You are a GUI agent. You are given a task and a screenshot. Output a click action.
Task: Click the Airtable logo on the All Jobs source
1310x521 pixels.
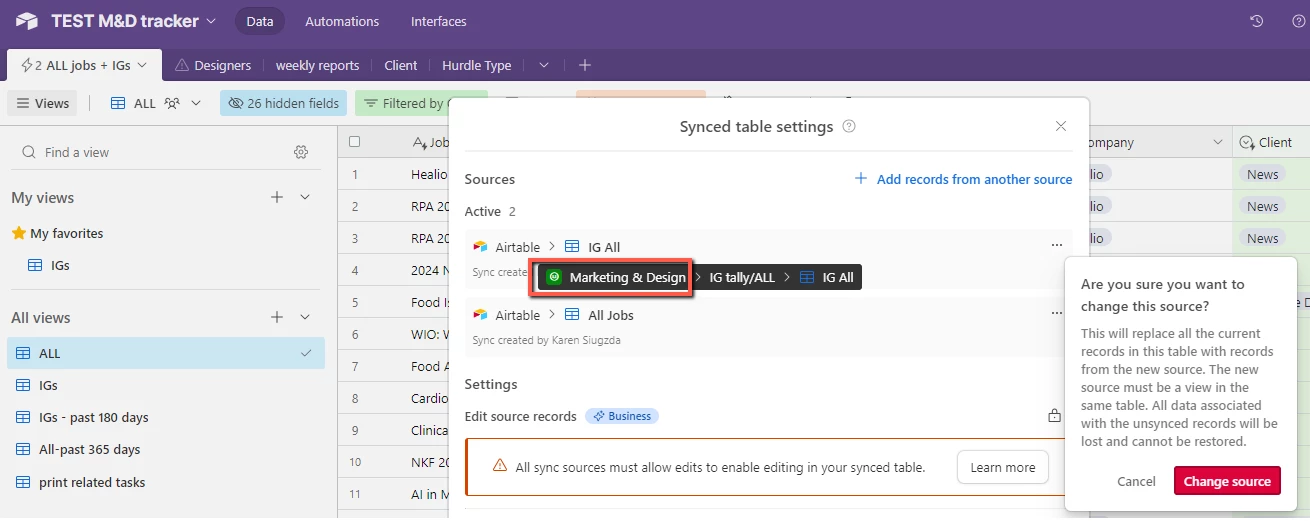(480, 315)
